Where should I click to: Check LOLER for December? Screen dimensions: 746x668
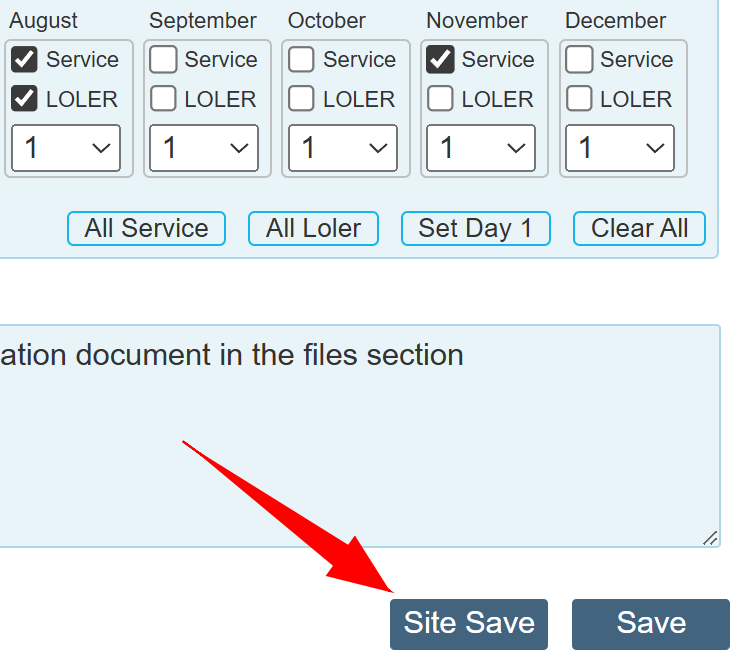pyautogui.click(x=579, y=99)
